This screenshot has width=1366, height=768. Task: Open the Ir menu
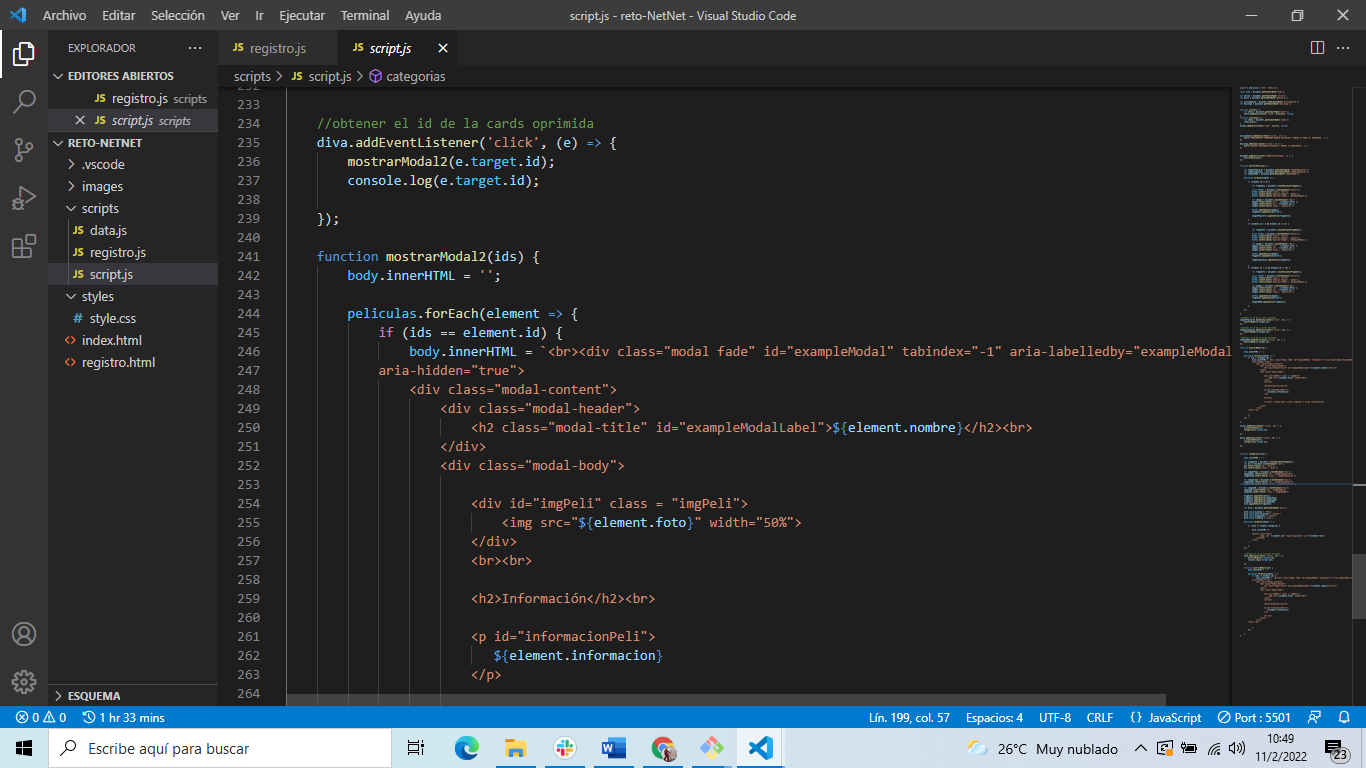[x=259, y=15]
